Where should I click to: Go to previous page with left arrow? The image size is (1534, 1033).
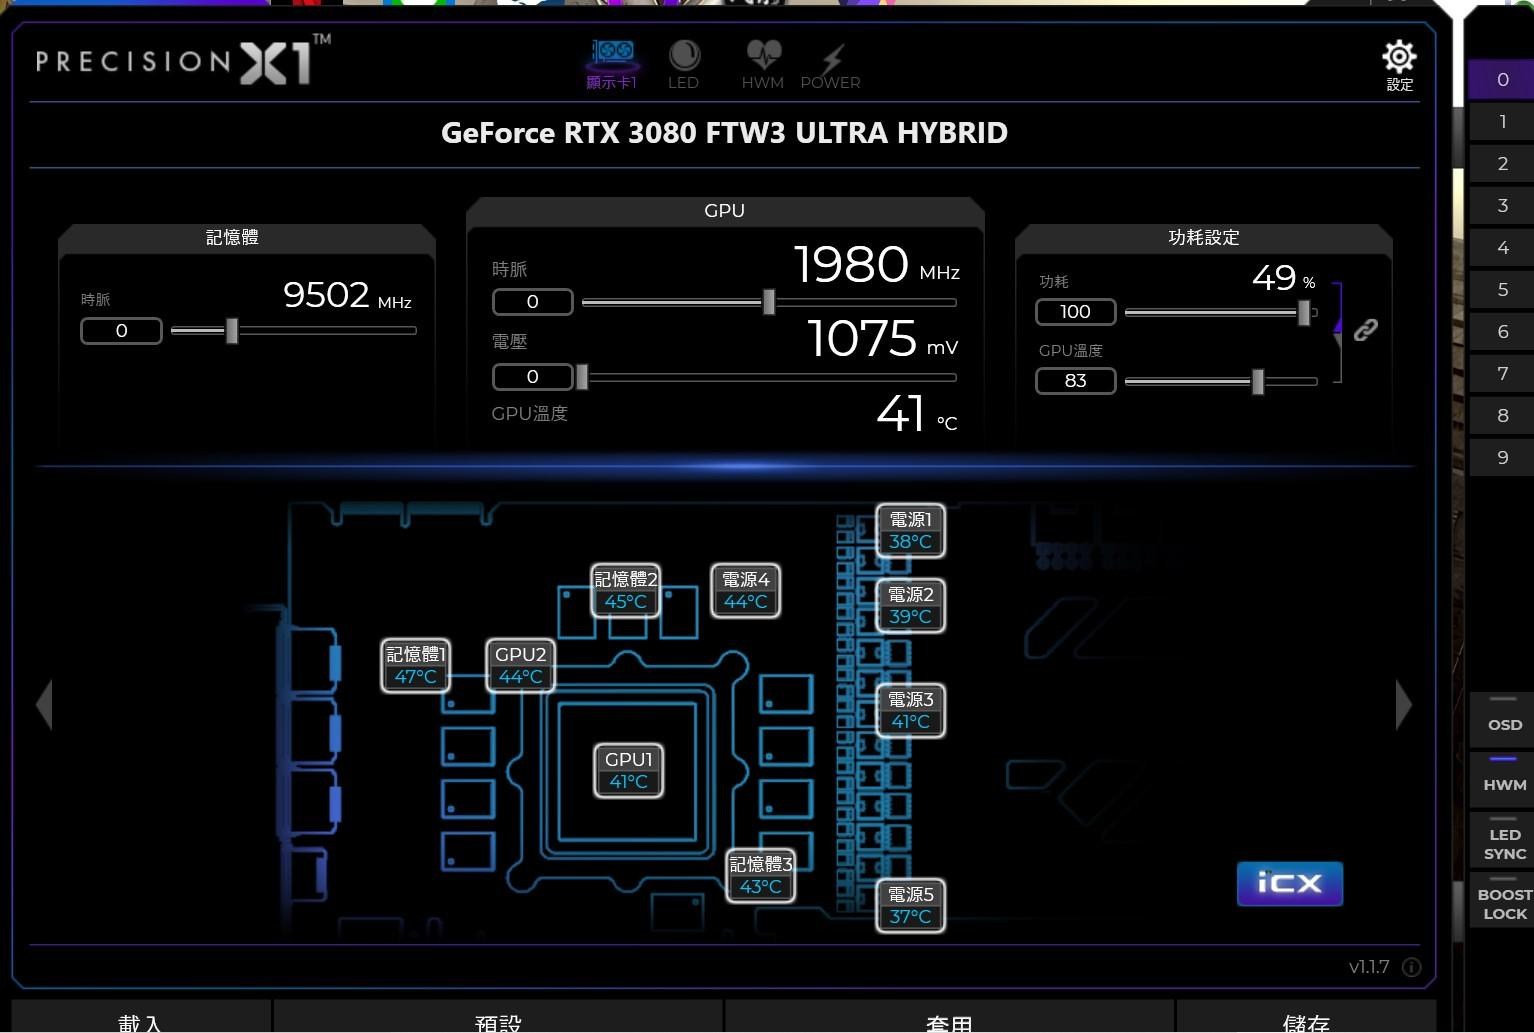[x=43, y=705]
